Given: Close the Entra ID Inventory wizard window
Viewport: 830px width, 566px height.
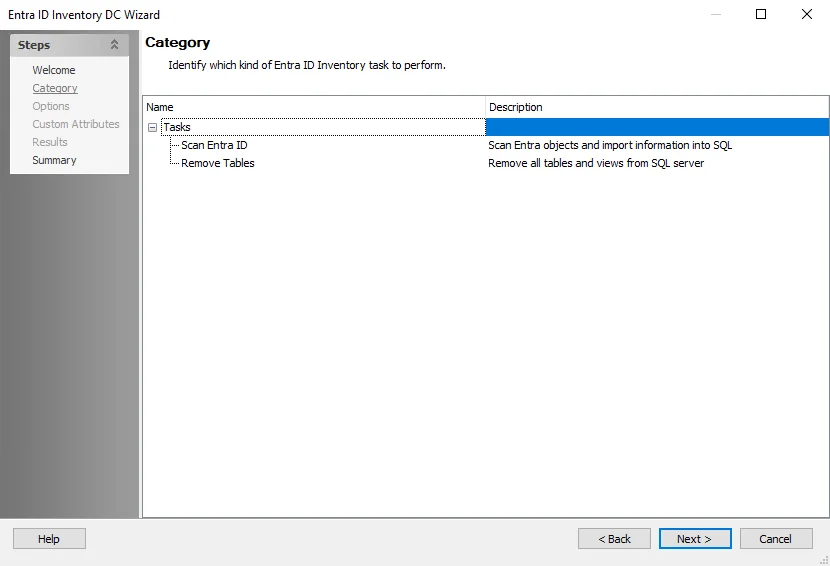Looking at the screenshot, I should coord(807,14).
